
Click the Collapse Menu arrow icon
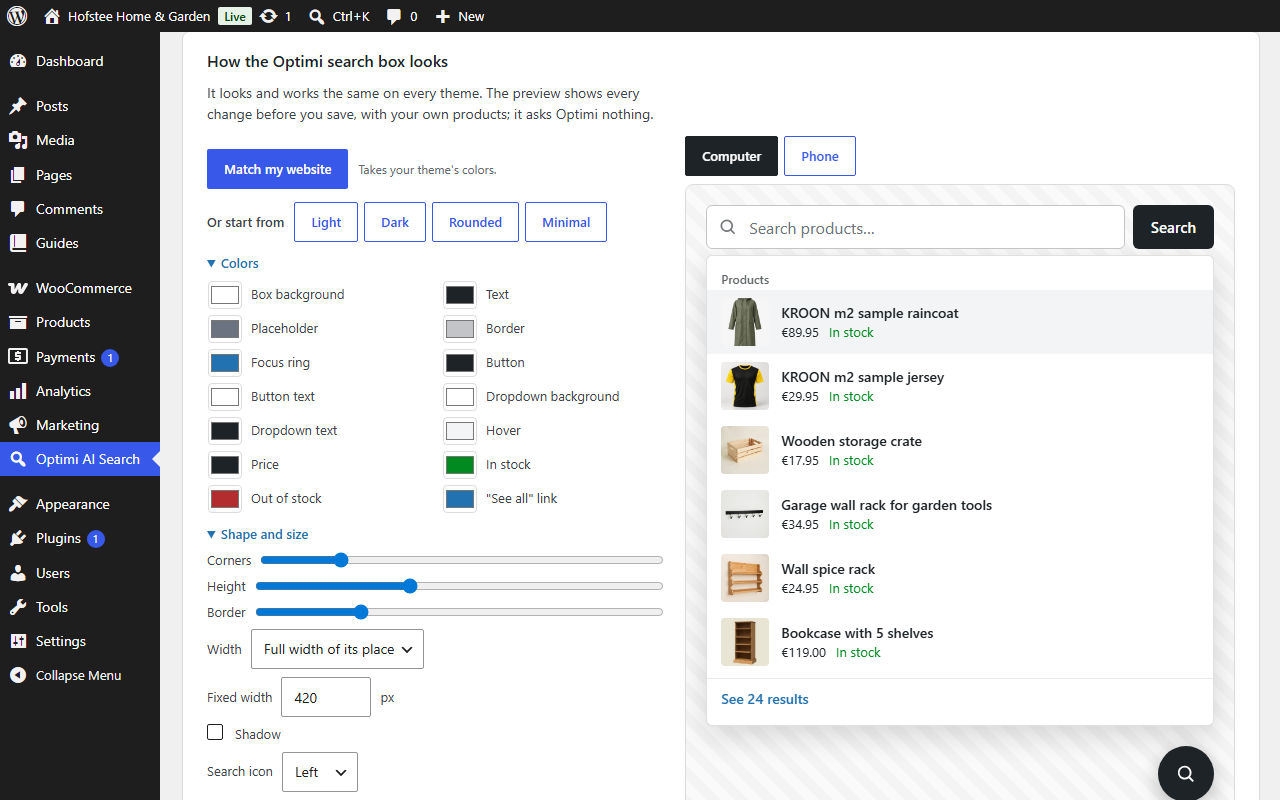[x=18, y=675]
